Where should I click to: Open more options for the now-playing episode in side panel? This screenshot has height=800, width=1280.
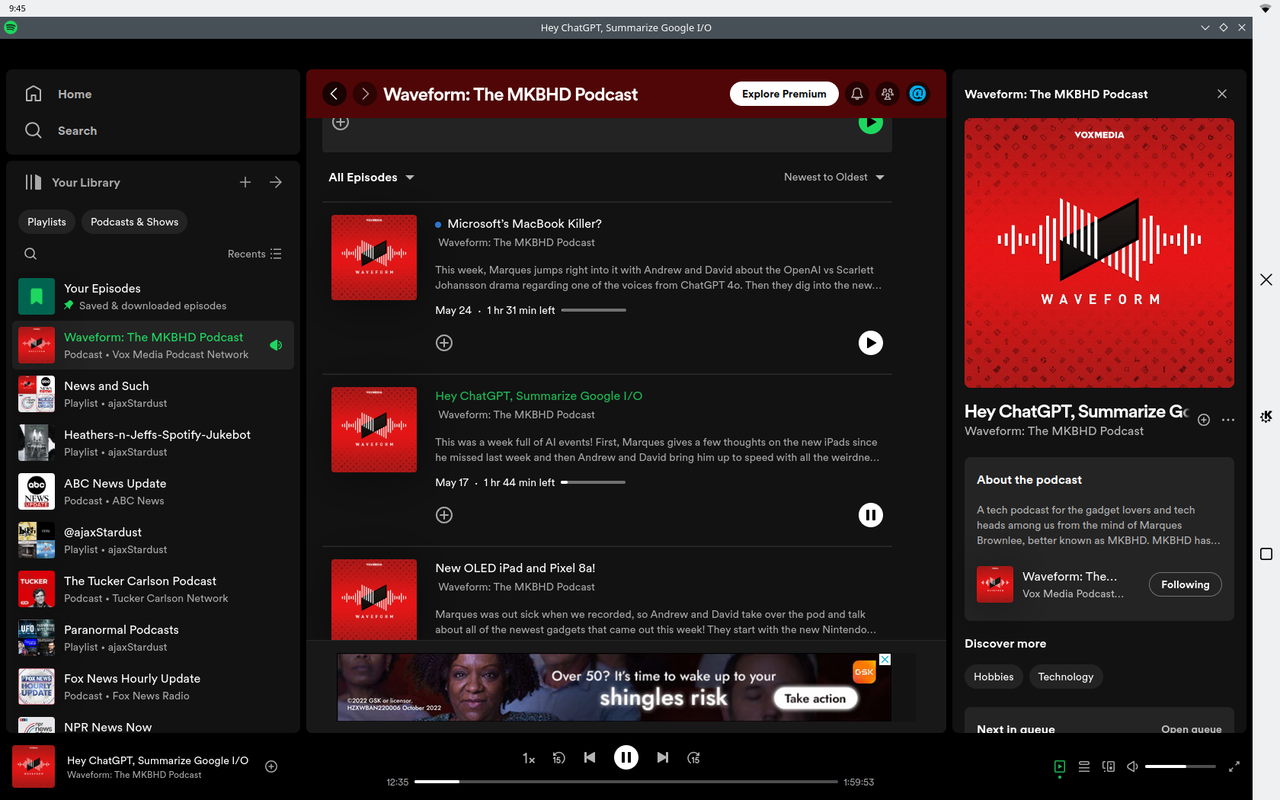(x=1228, y=420)
